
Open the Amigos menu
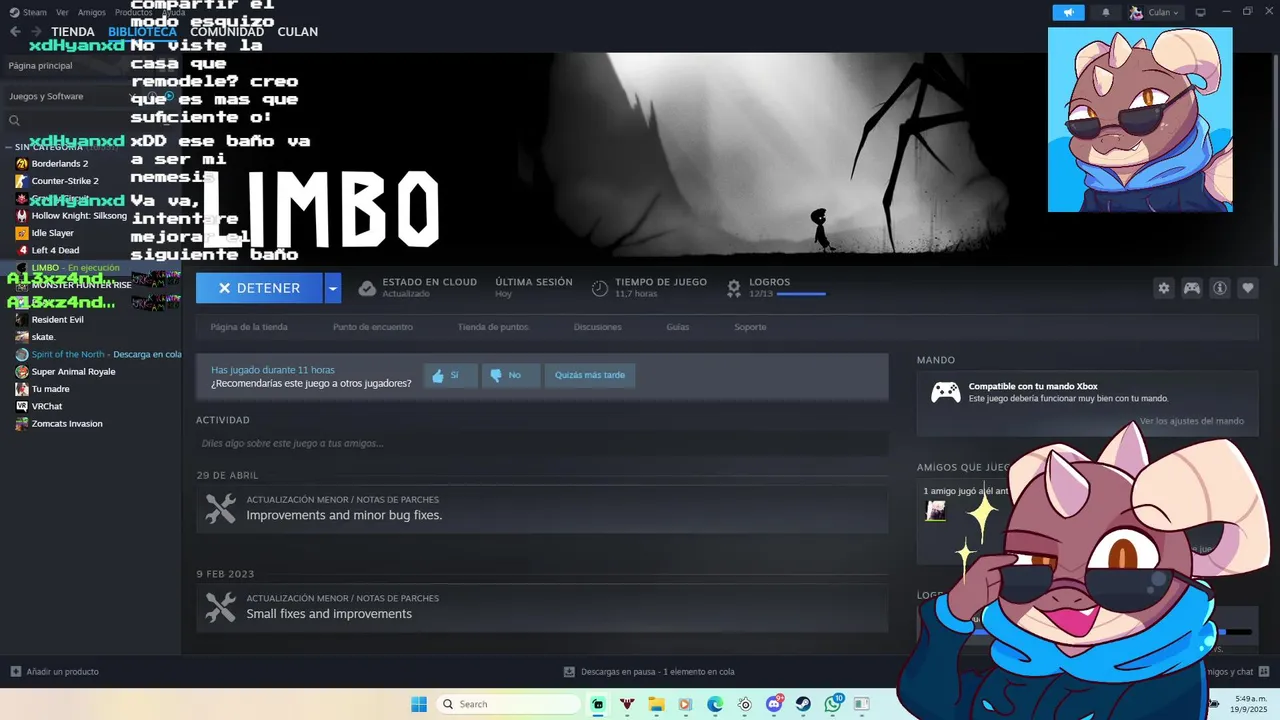92,12
